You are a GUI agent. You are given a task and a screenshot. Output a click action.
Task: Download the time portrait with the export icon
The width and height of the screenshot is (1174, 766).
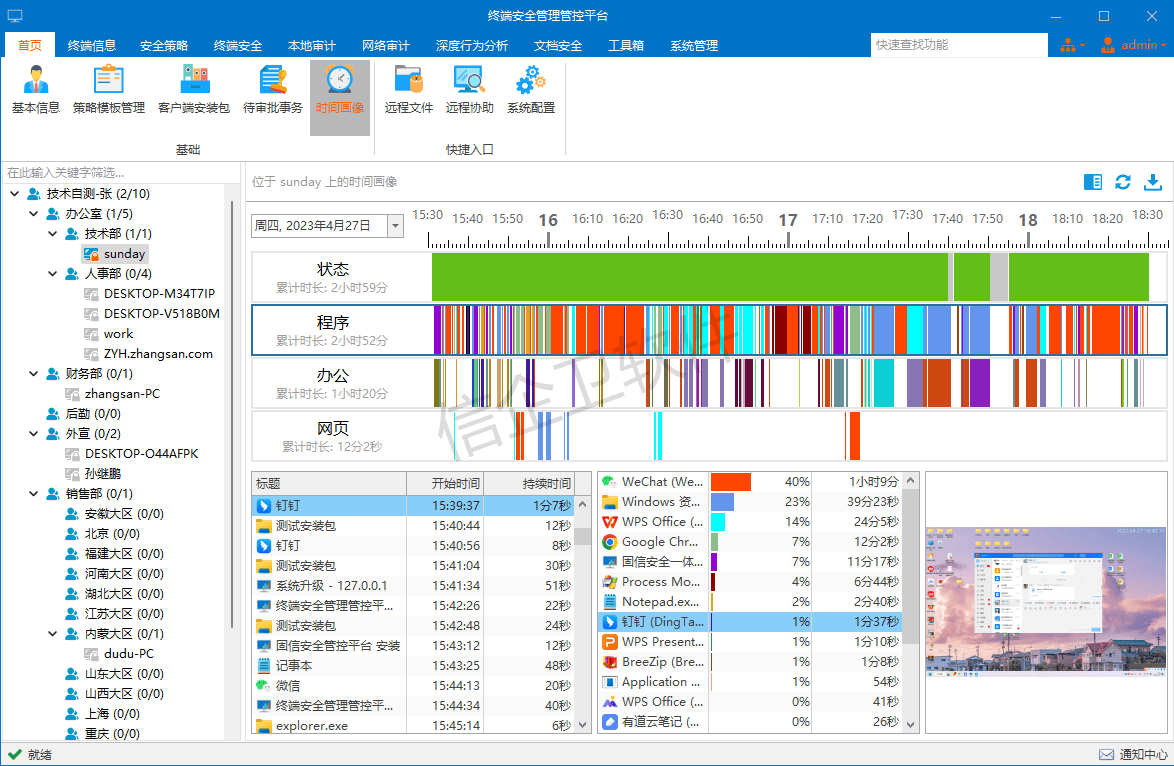(1153, 182)
